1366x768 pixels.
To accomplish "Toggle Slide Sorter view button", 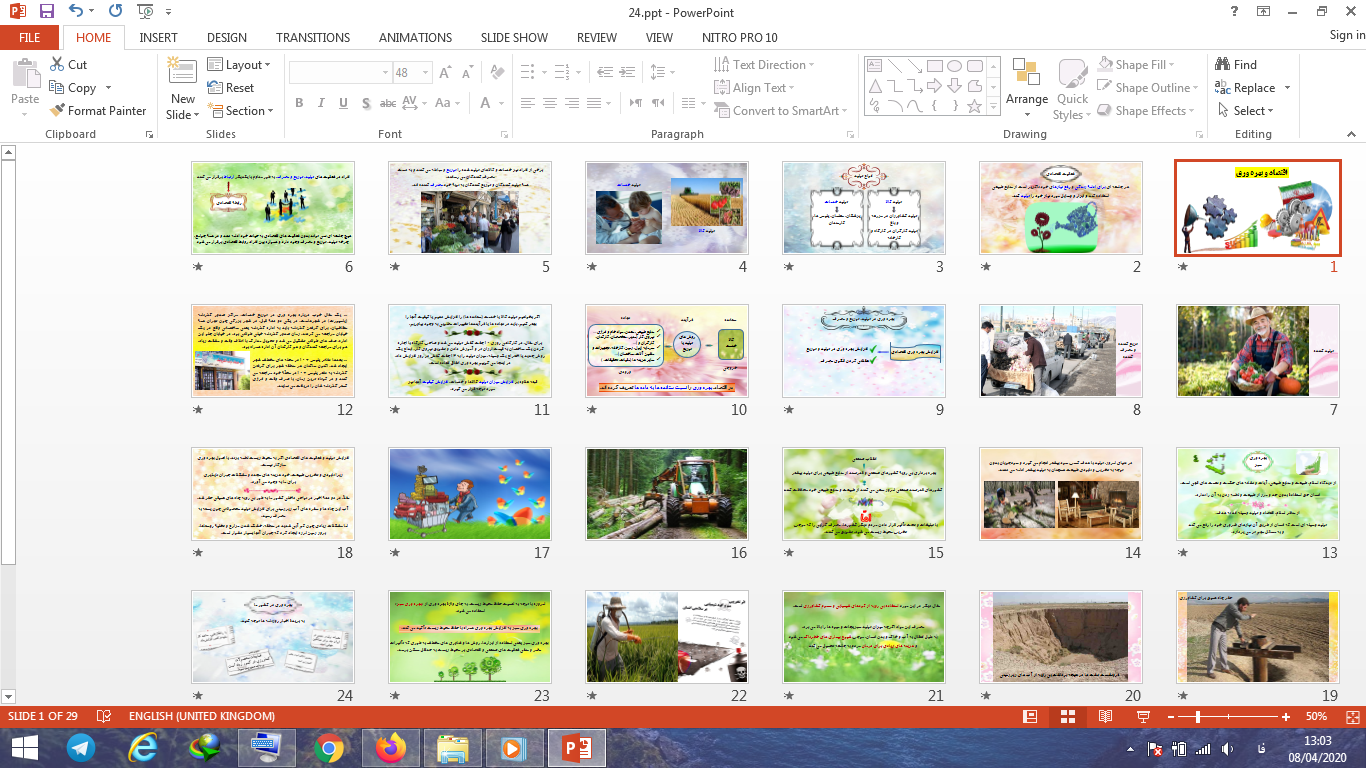I will 1067,717.
